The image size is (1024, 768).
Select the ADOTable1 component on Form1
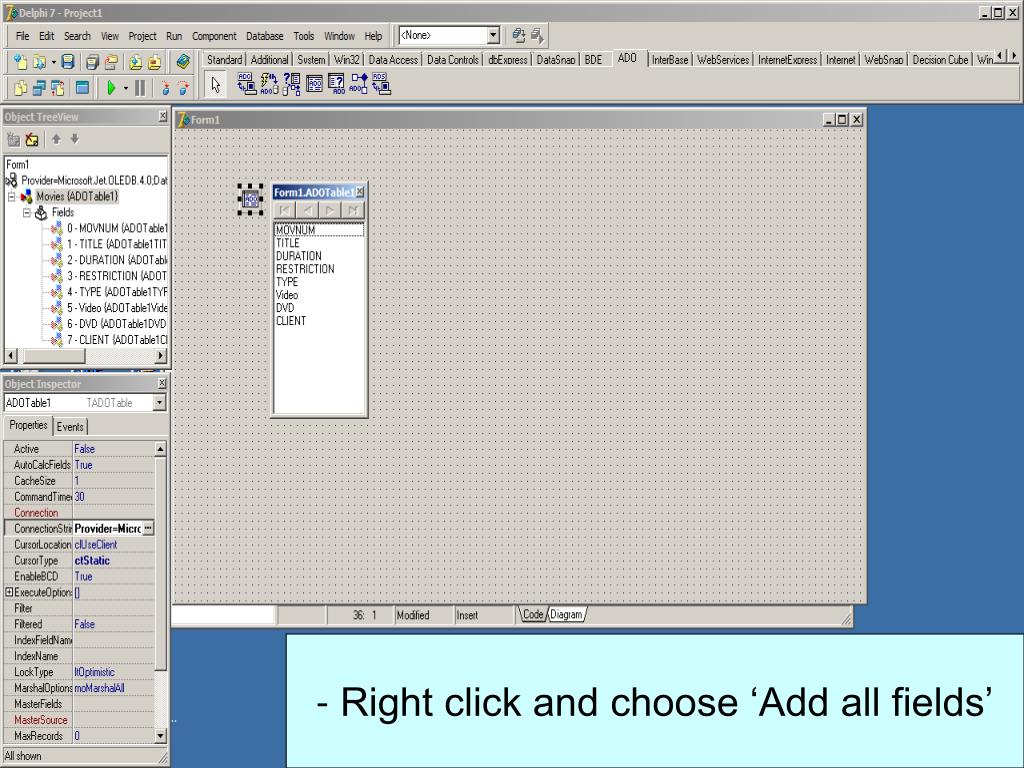tap(251, 199)
